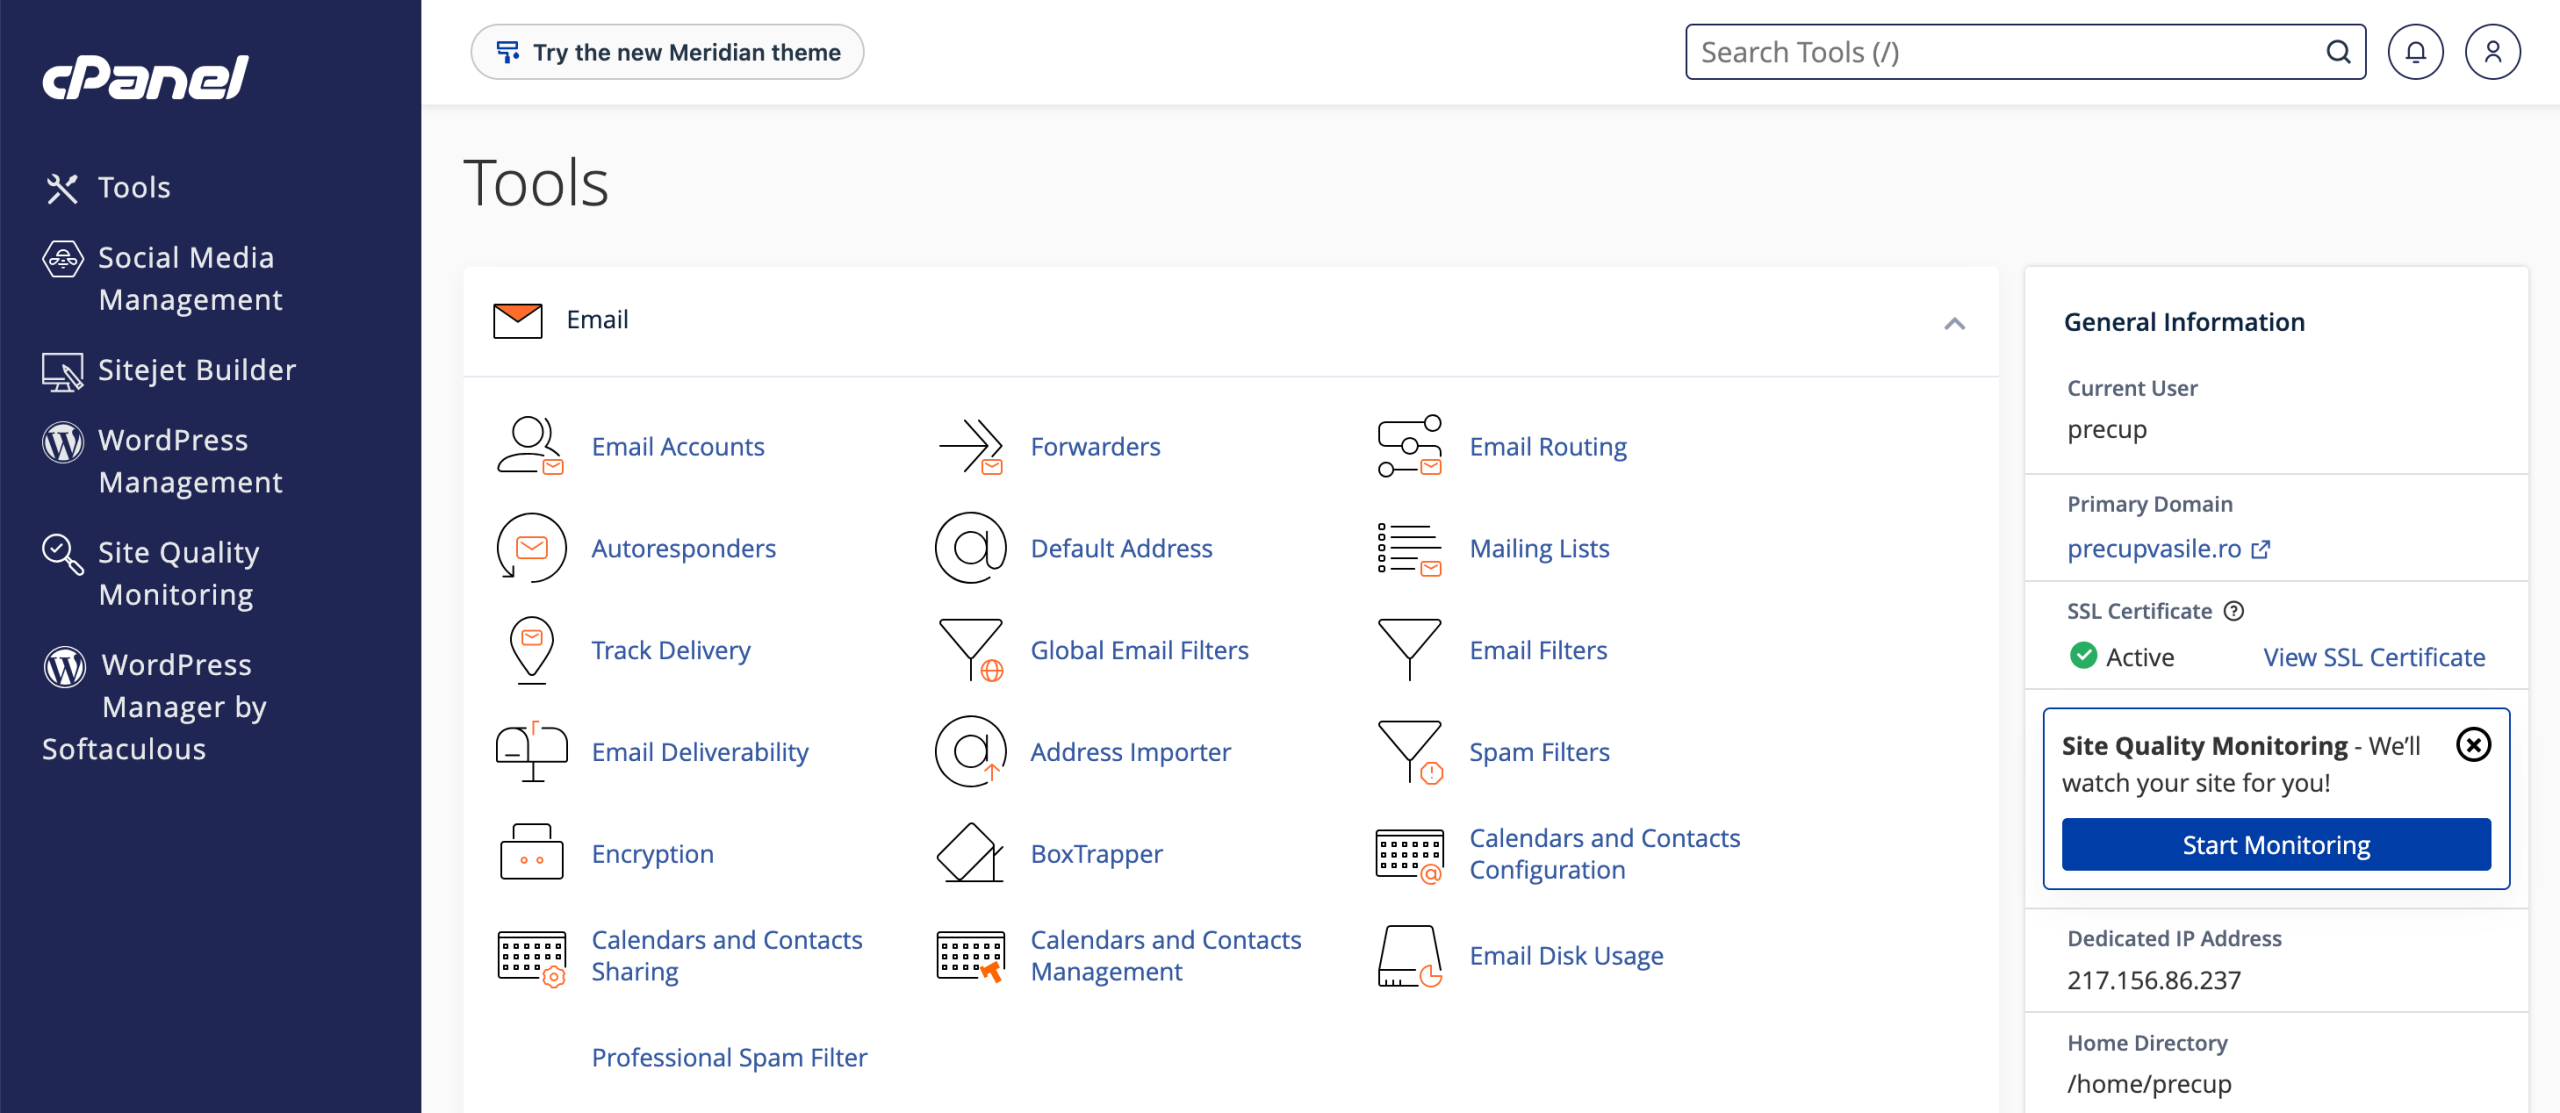Screen dimensions: 2560x1113
Task: Click the cPanel logo
Action: [x=145, y=77]
